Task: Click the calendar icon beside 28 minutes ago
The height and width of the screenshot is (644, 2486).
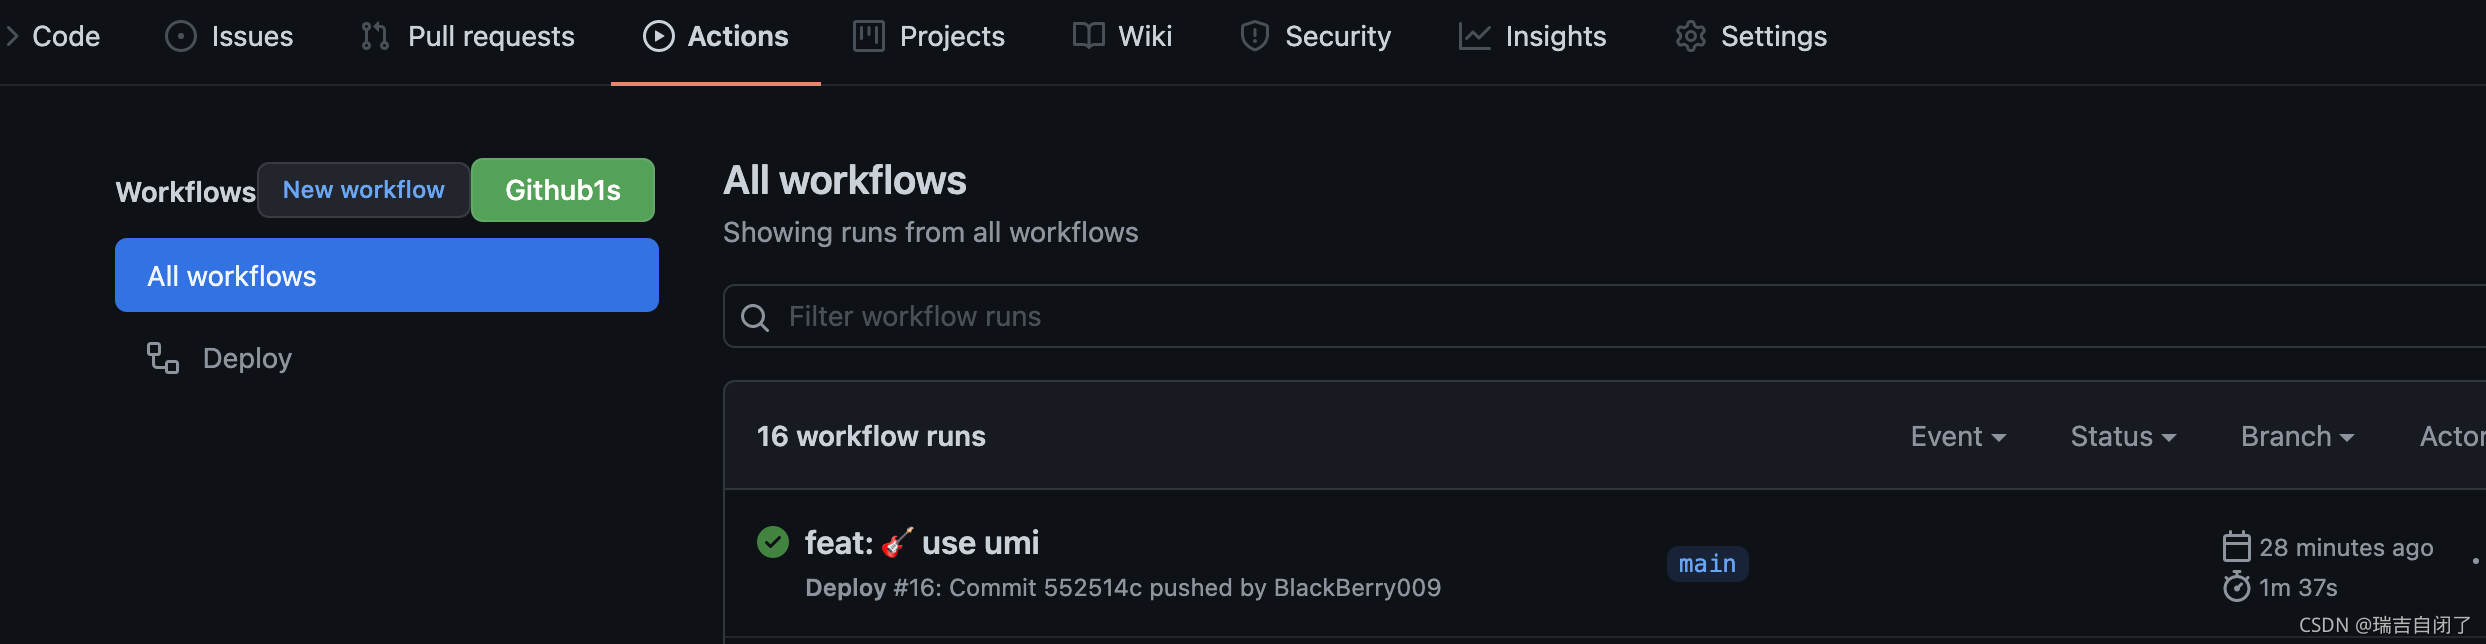Action: [2236, 546]
